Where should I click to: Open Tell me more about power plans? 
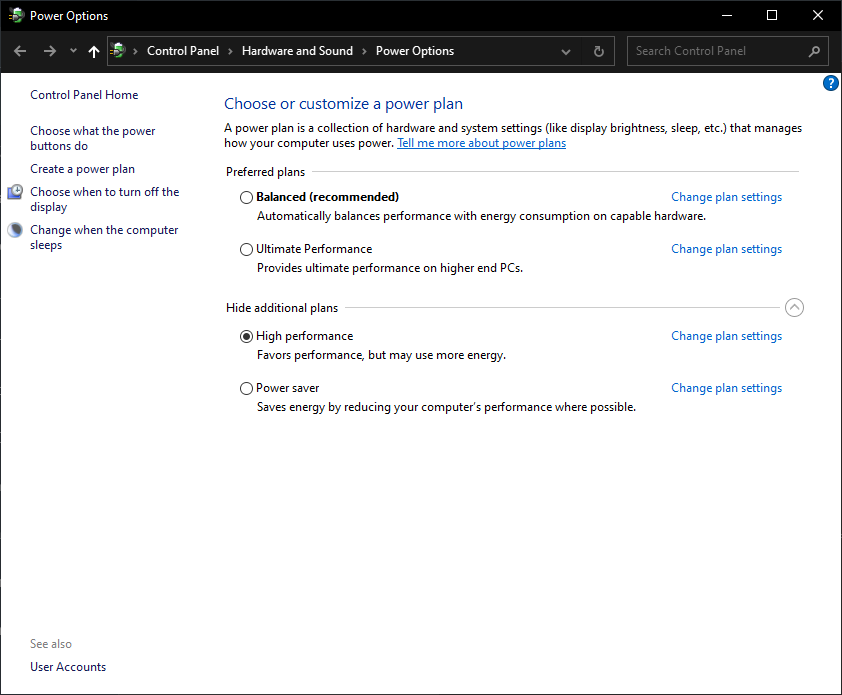pos(481,143)
